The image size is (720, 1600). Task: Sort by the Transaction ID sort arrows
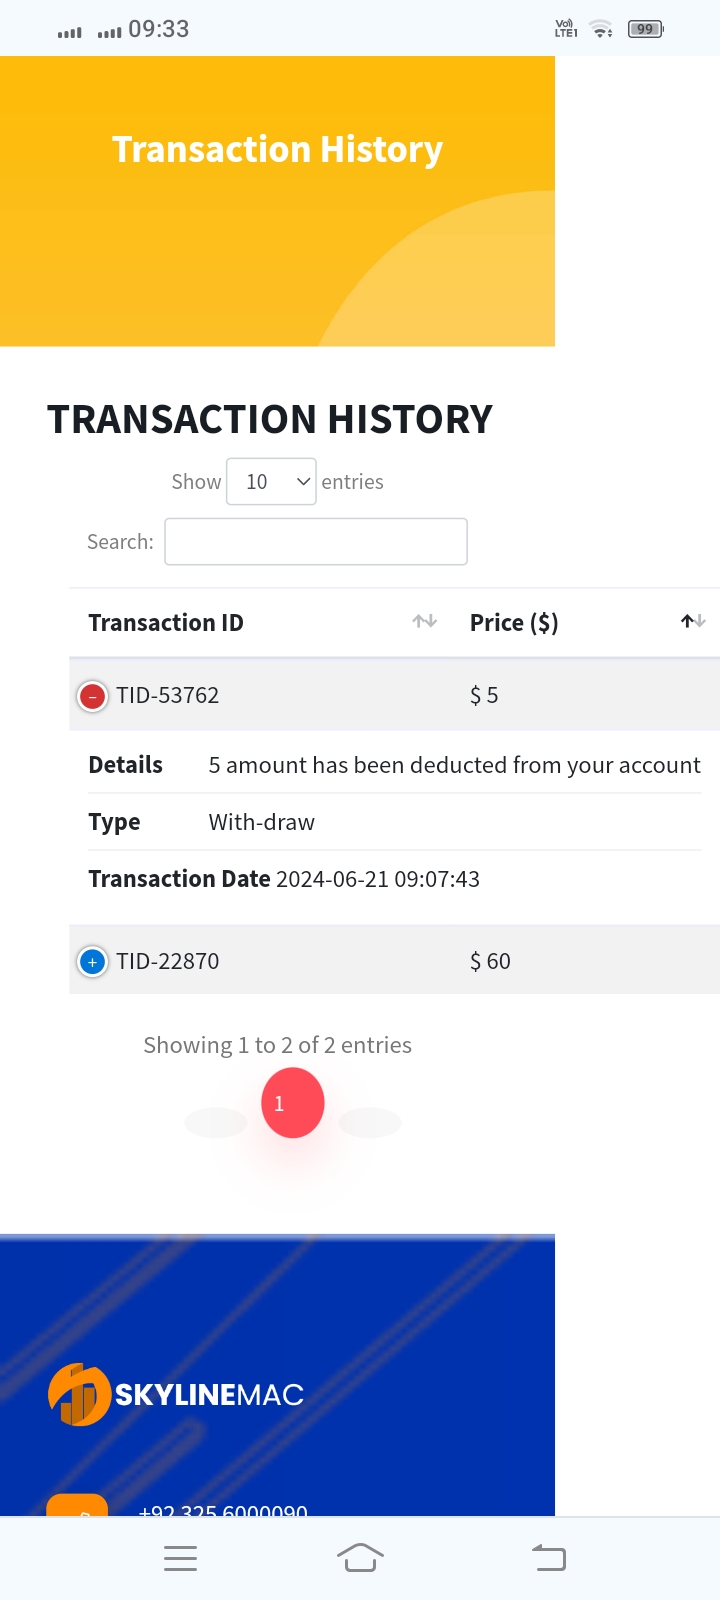[x=425, y=622]
